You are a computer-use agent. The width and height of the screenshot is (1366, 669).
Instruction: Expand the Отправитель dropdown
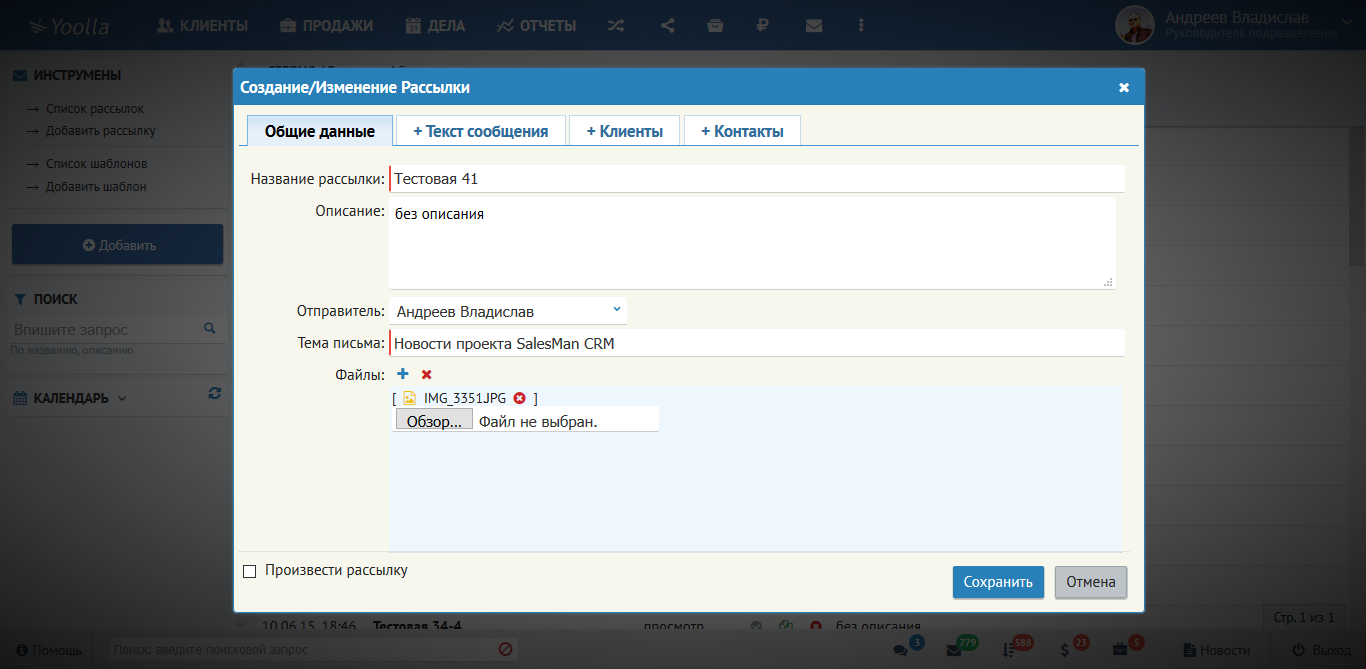tap(508, 311)
